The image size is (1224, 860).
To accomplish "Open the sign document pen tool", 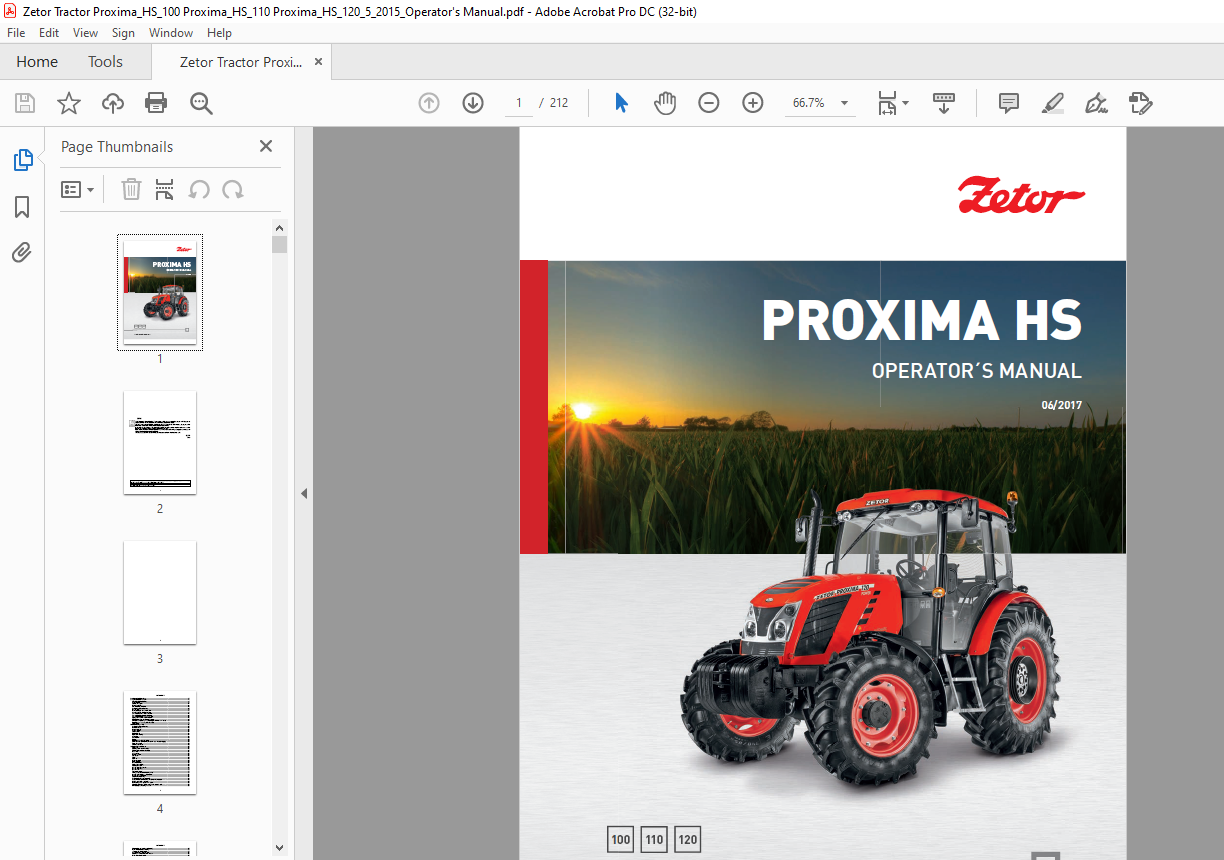I will point(1096,103).
